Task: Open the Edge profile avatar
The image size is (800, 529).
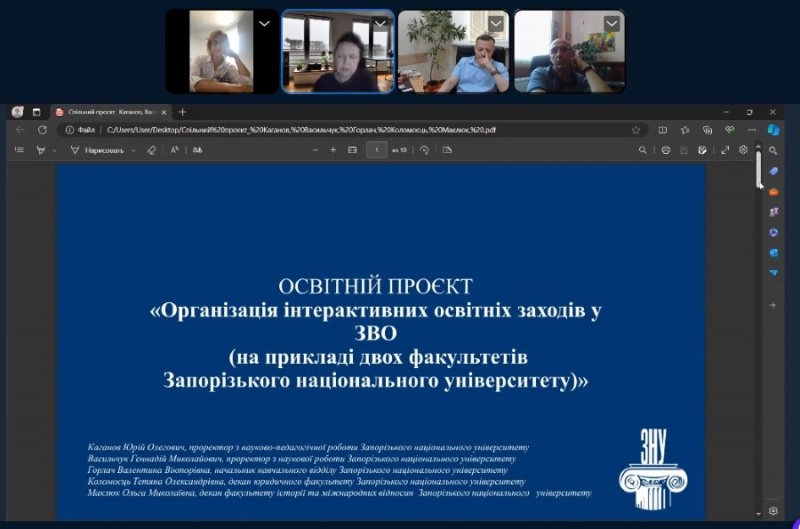Action: click(17, 112)
